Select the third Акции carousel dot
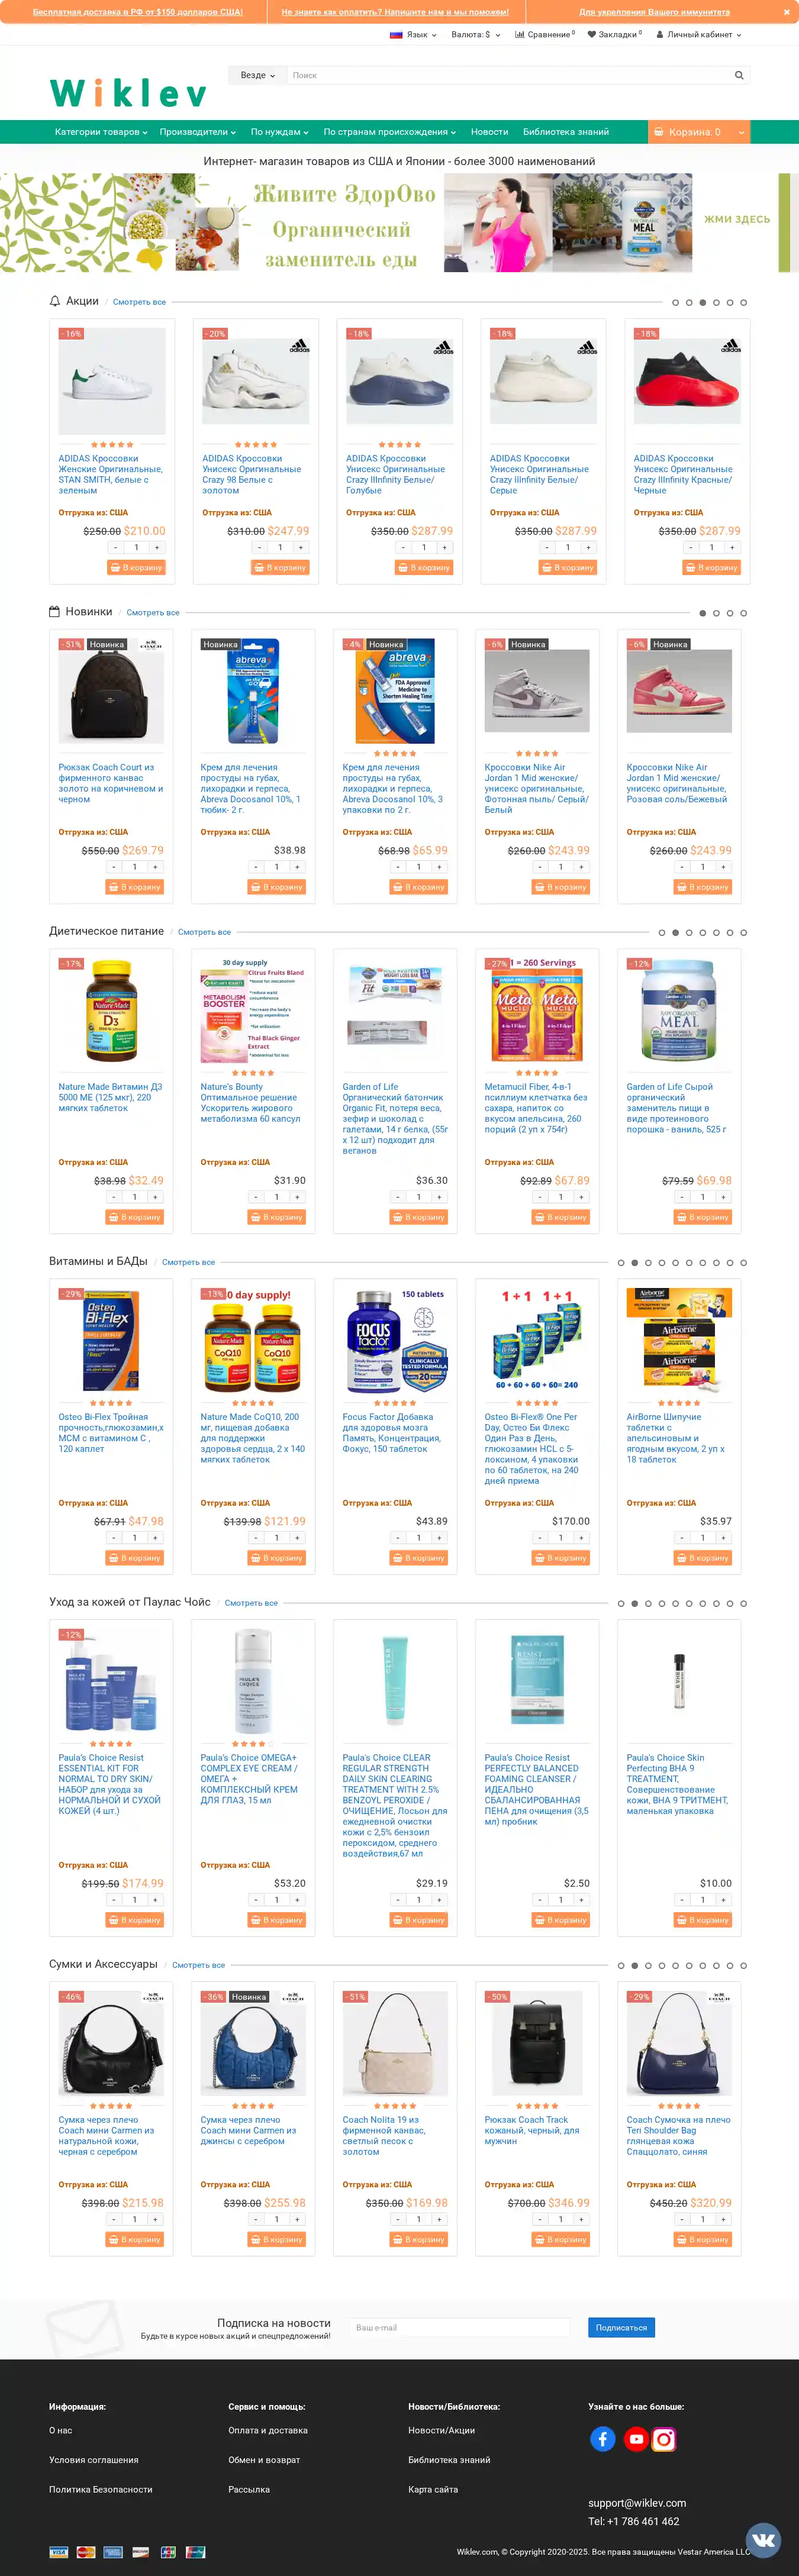The image size is (799, 2576). 702,302
